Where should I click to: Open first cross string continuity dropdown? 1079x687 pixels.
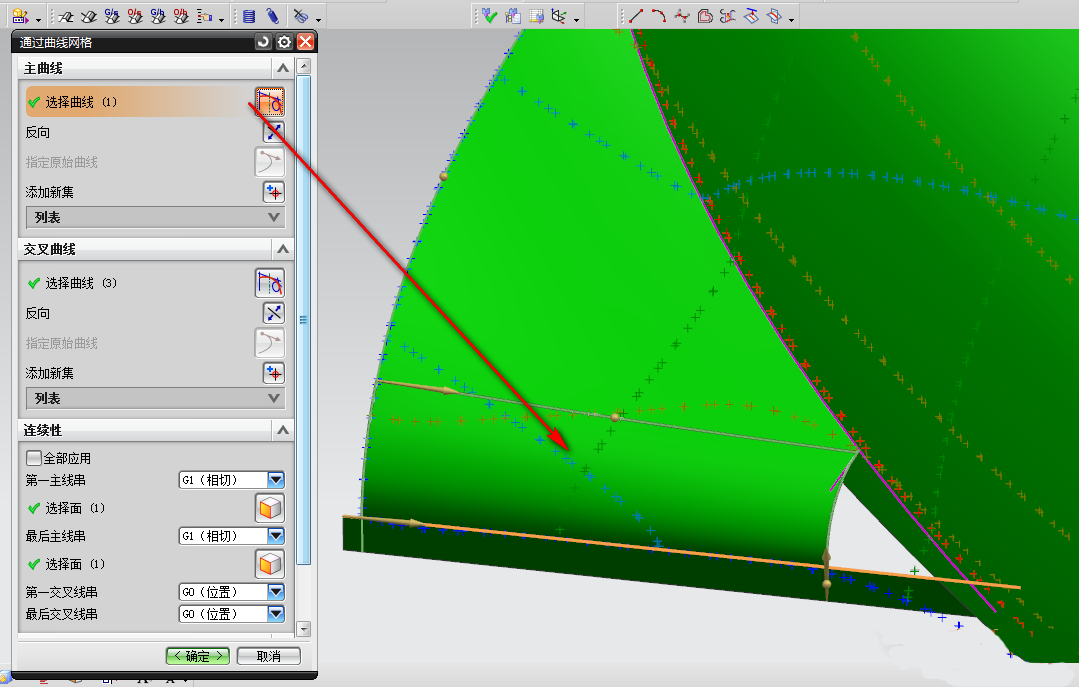(x=276, y=592)
